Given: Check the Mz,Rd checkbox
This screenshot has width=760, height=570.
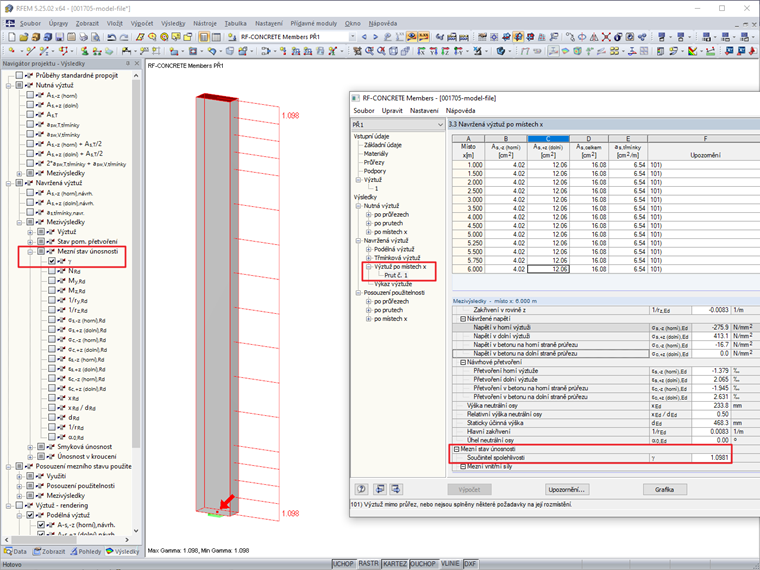Looking at the screenshot, I should click(52, 290).
